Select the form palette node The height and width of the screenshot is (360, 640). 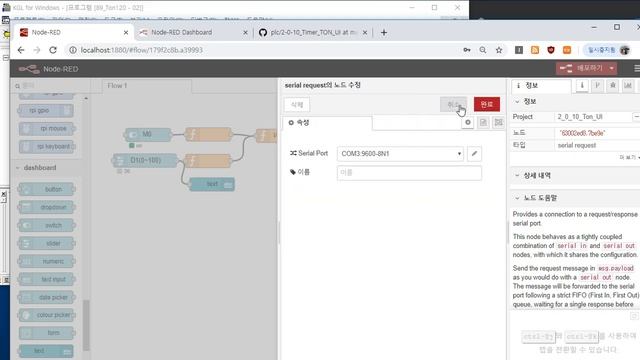point(47,333)
